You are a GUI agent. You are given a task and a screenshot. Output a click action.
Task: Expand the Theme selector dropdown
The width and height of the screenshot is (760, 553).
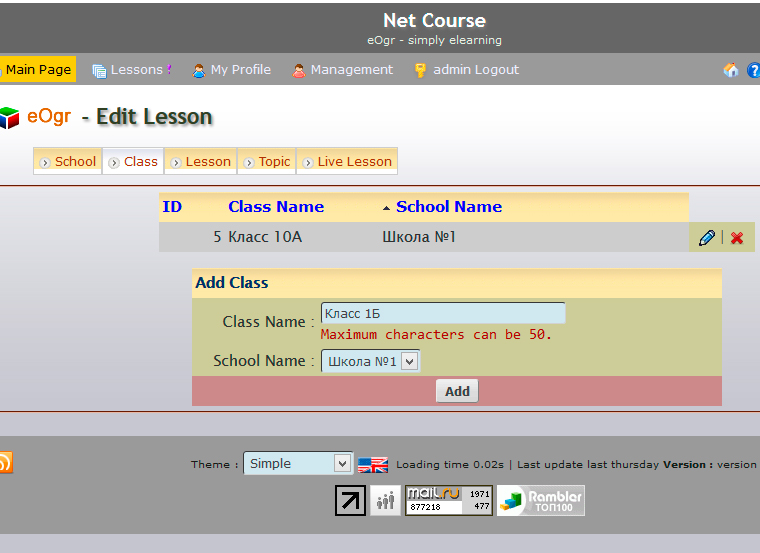(298, 463)
